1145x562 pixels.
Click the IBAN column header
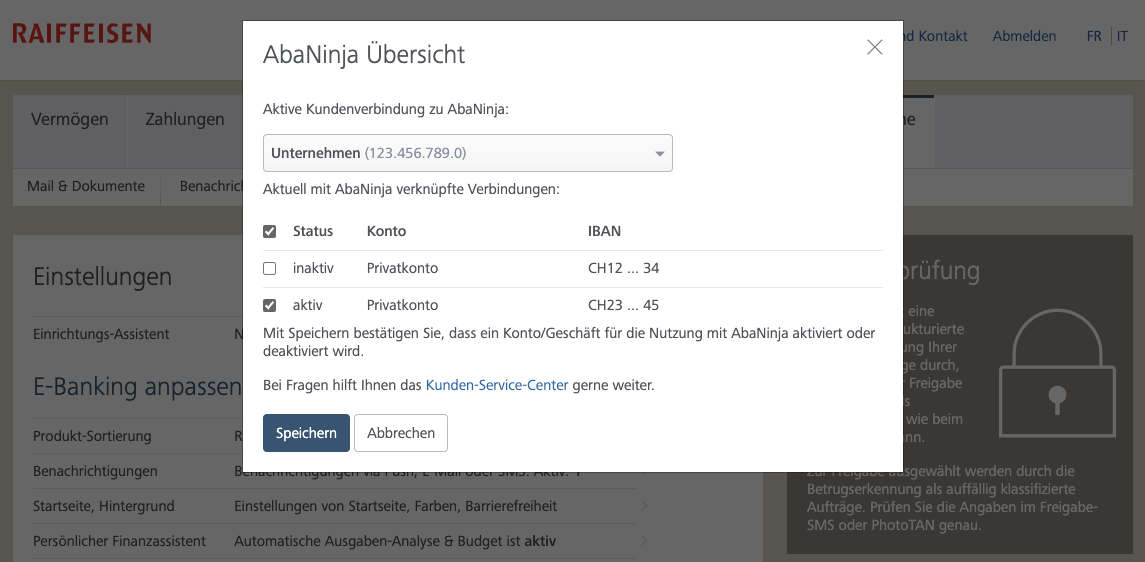click(605, 231)
